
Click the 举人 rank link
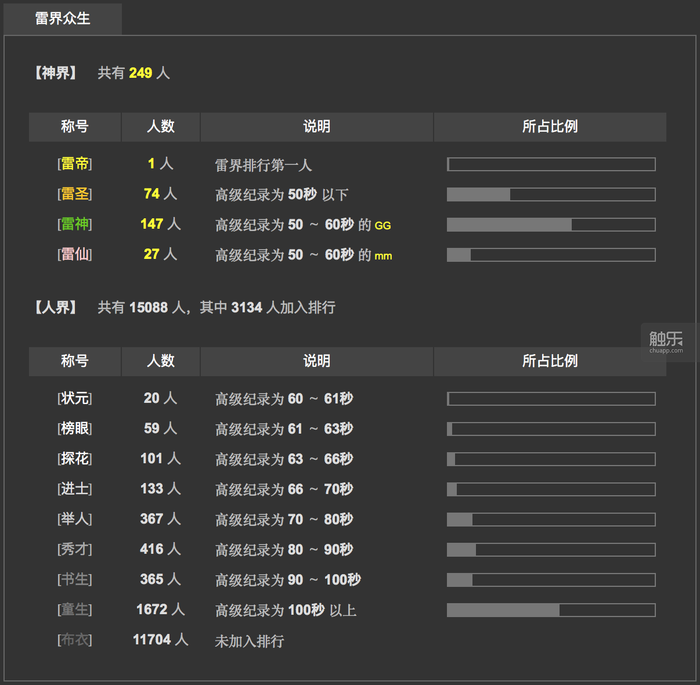75,519
